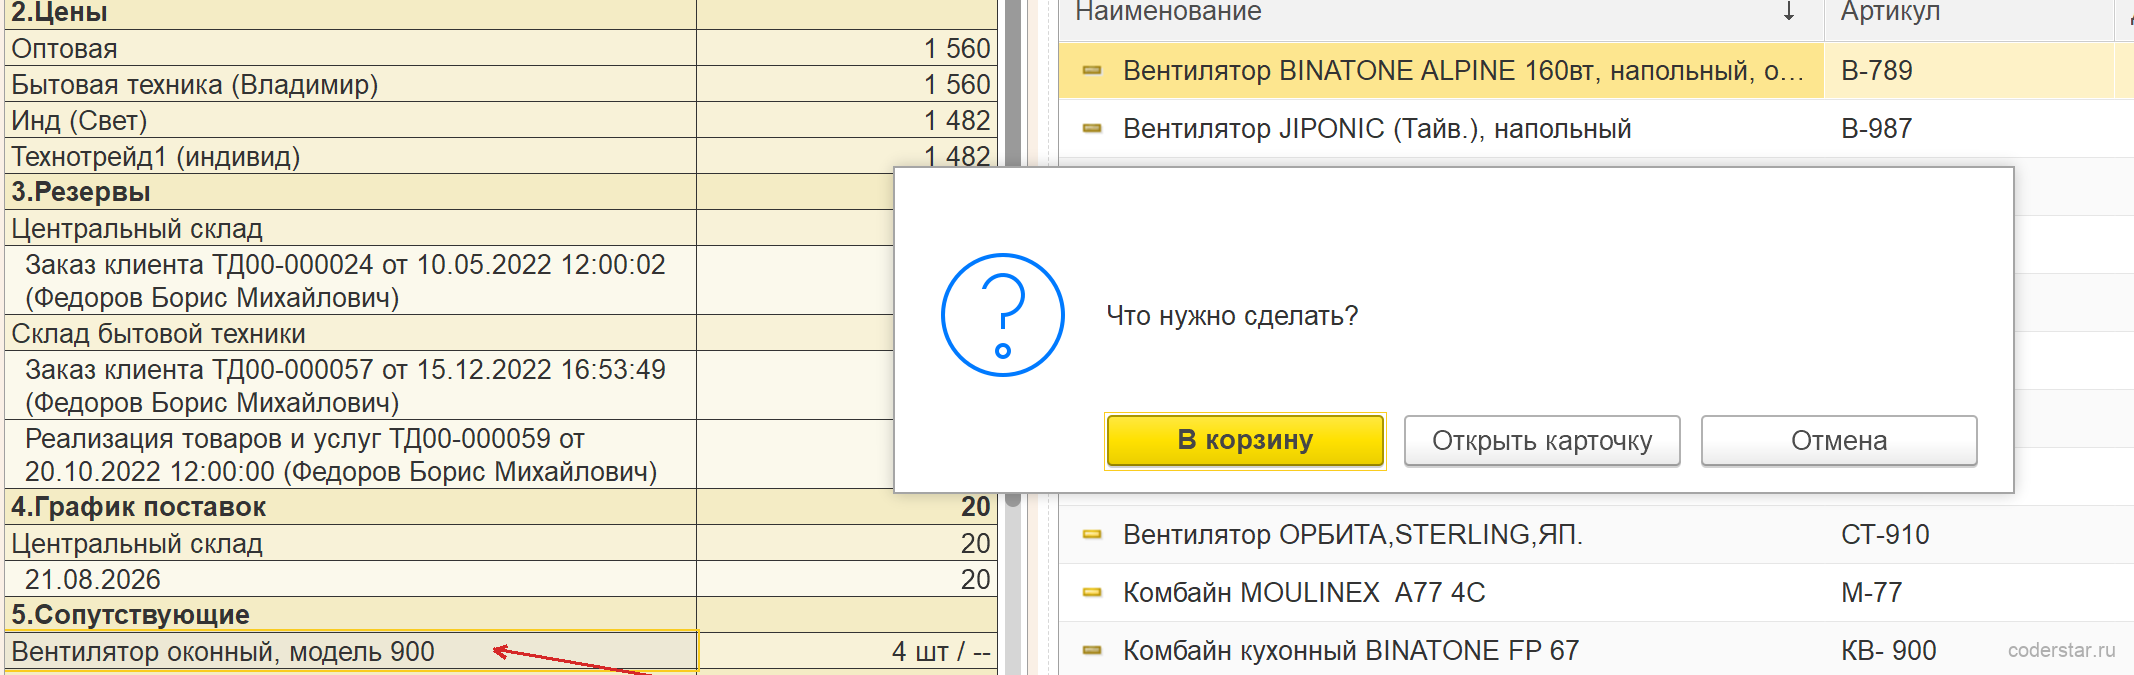Open Заказ клиента ТД00-000024 reserve entry

(x=345, y=281)
